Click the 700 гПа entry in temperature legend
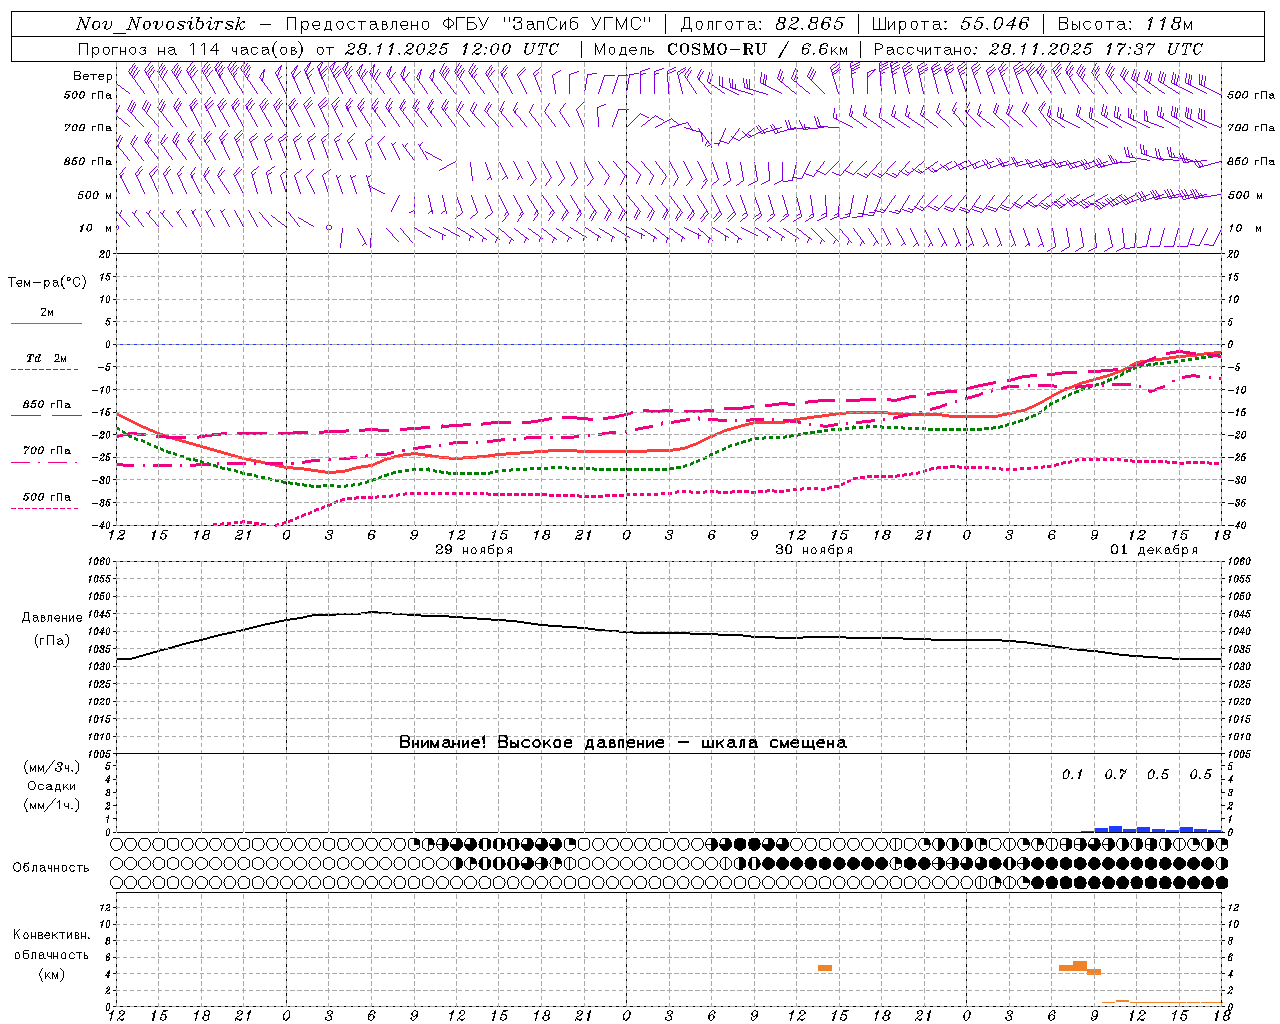Viewport: 1280px width, 1024px height. [47, 450]
